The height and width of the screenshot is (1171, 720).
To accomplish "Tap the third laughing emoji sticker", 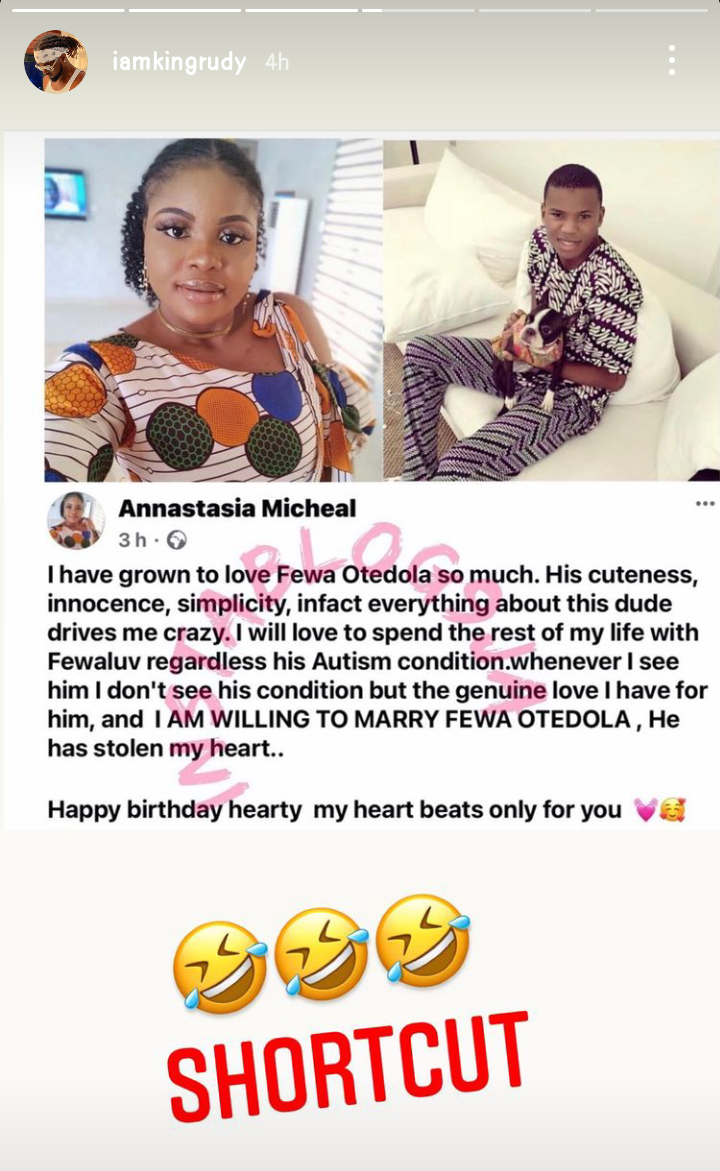I will (x=423, y=940).
